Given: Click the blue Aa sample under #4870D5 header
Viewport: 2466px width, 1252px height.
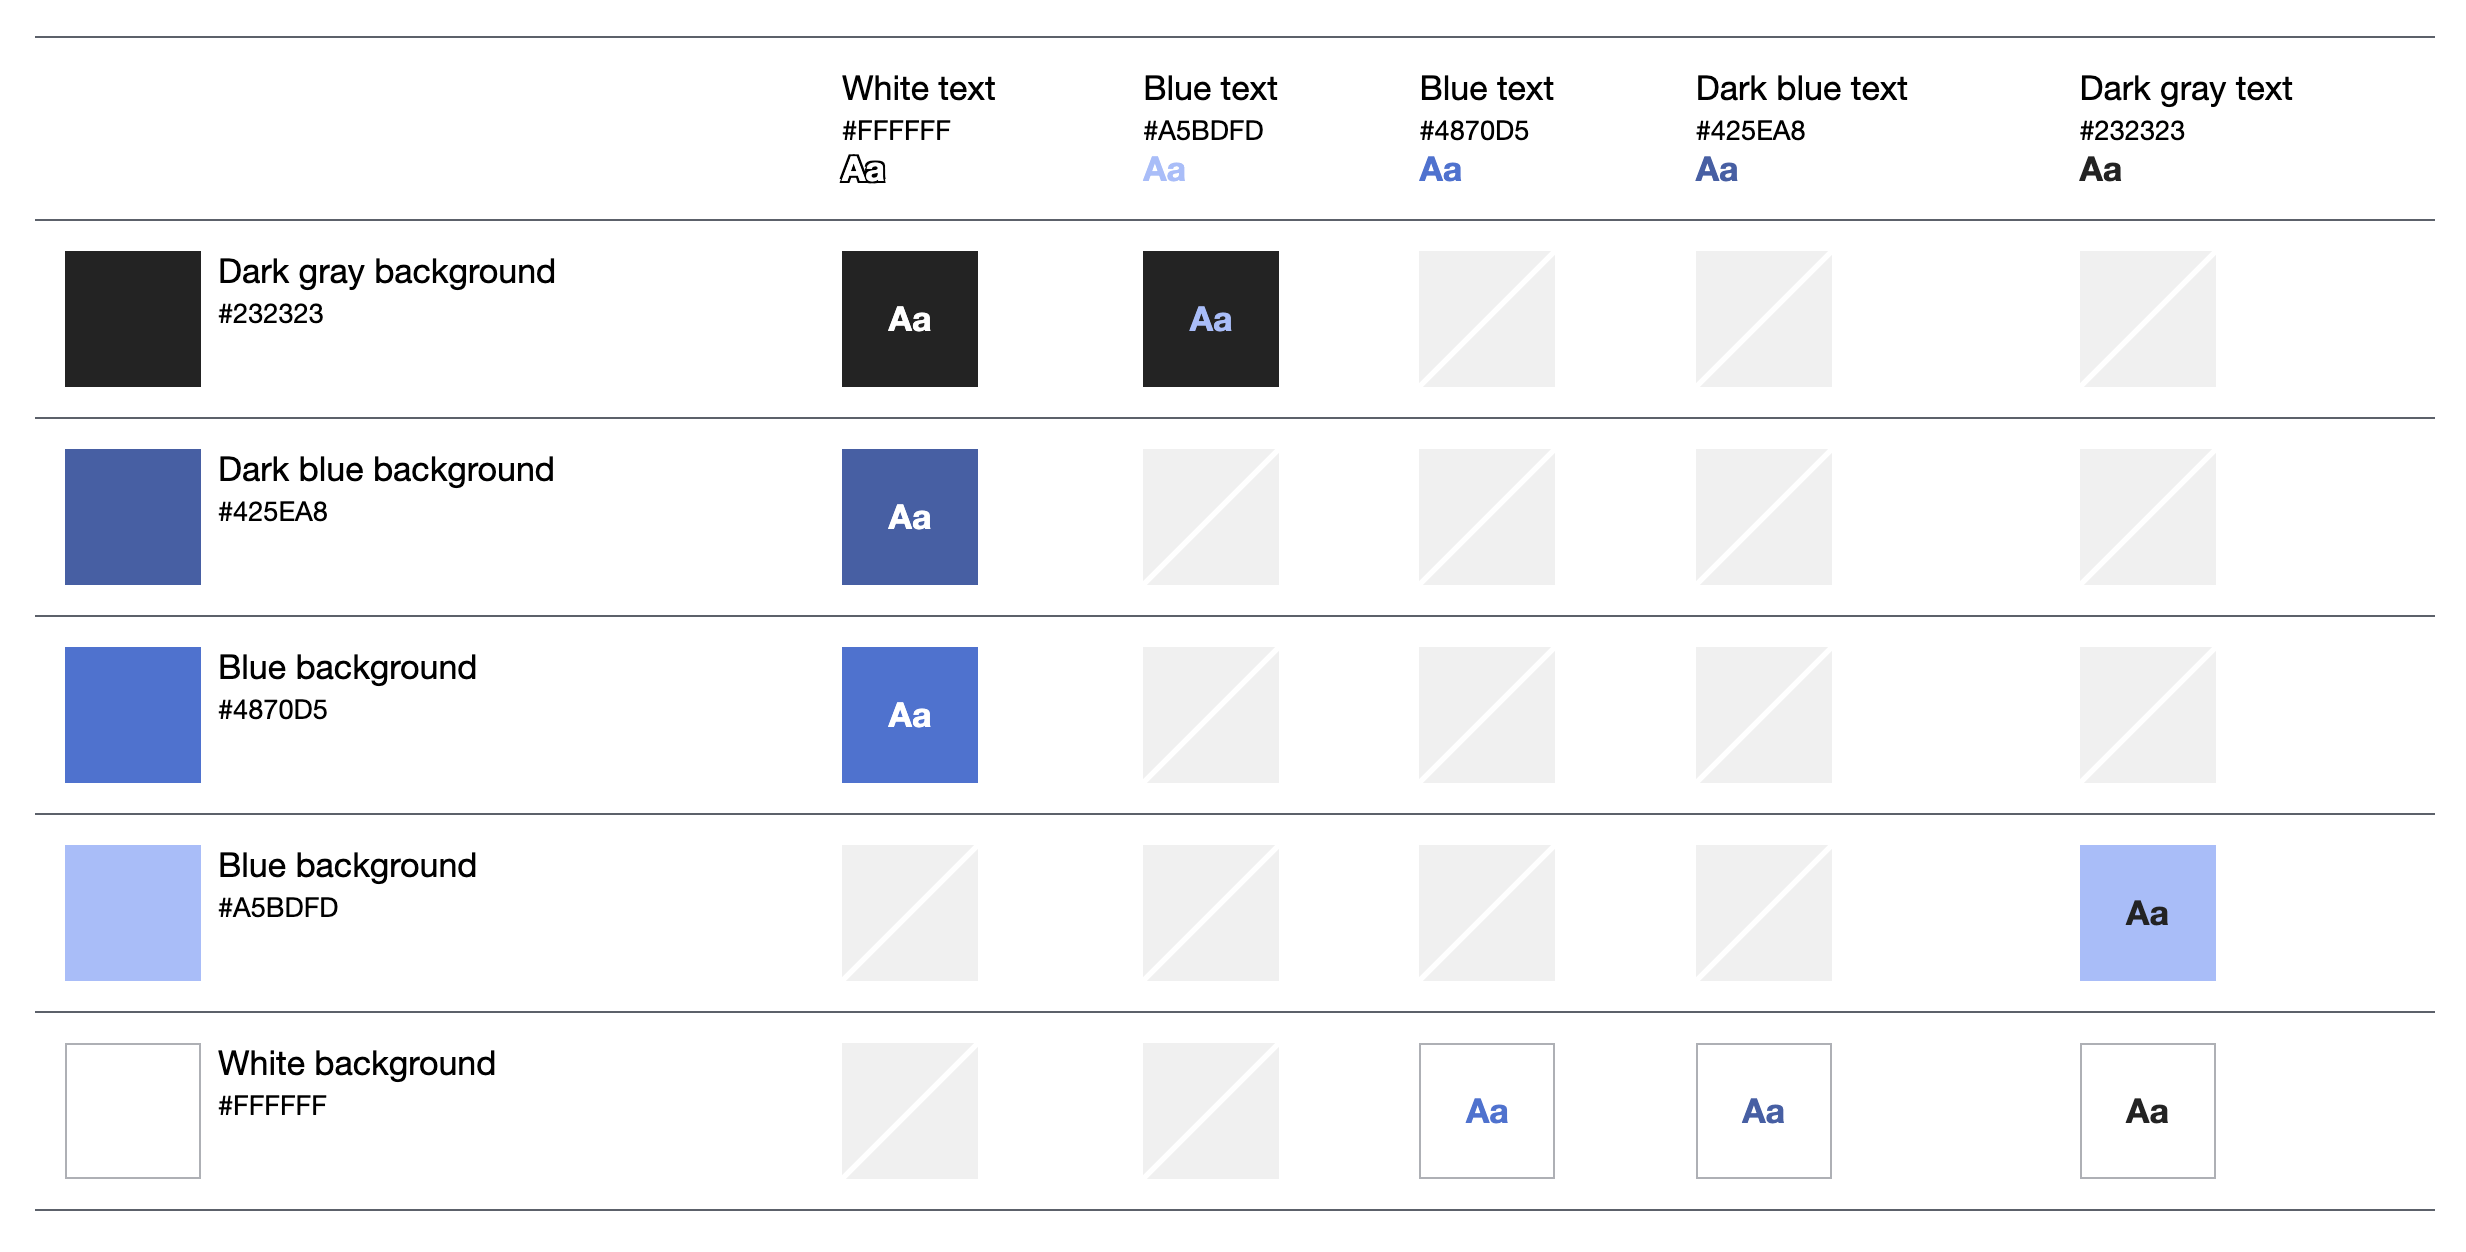Looking at the screenshot, I should (1440, 170).
